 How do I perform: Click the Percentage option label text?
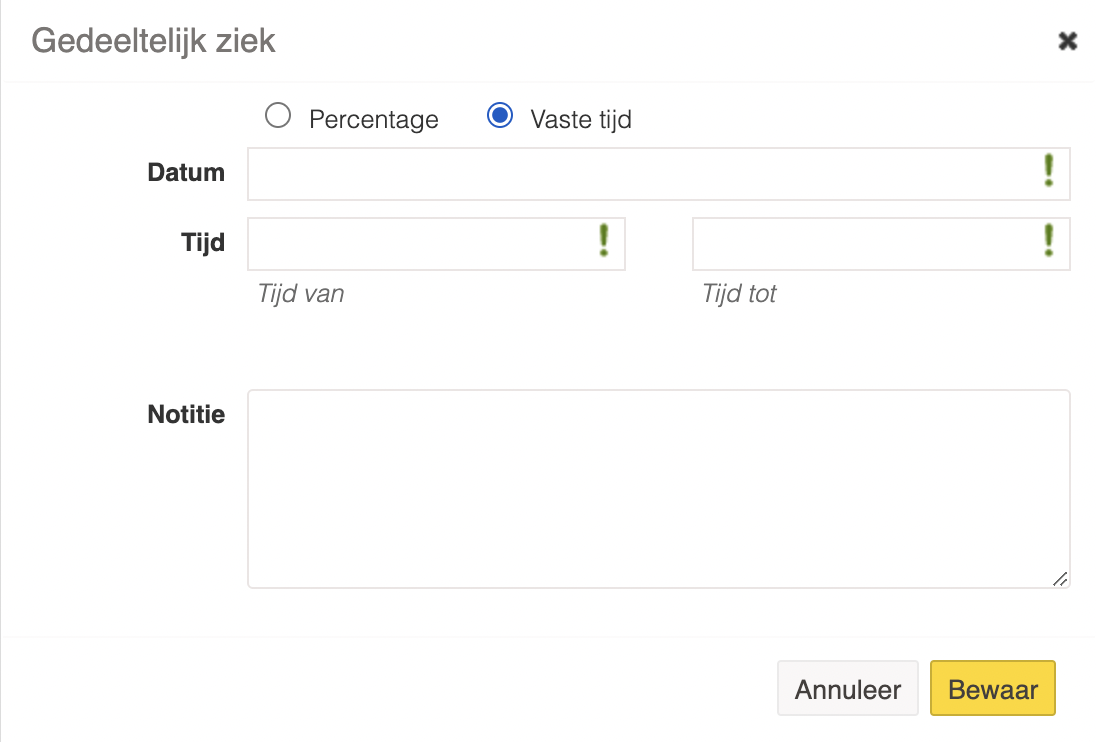374,119
